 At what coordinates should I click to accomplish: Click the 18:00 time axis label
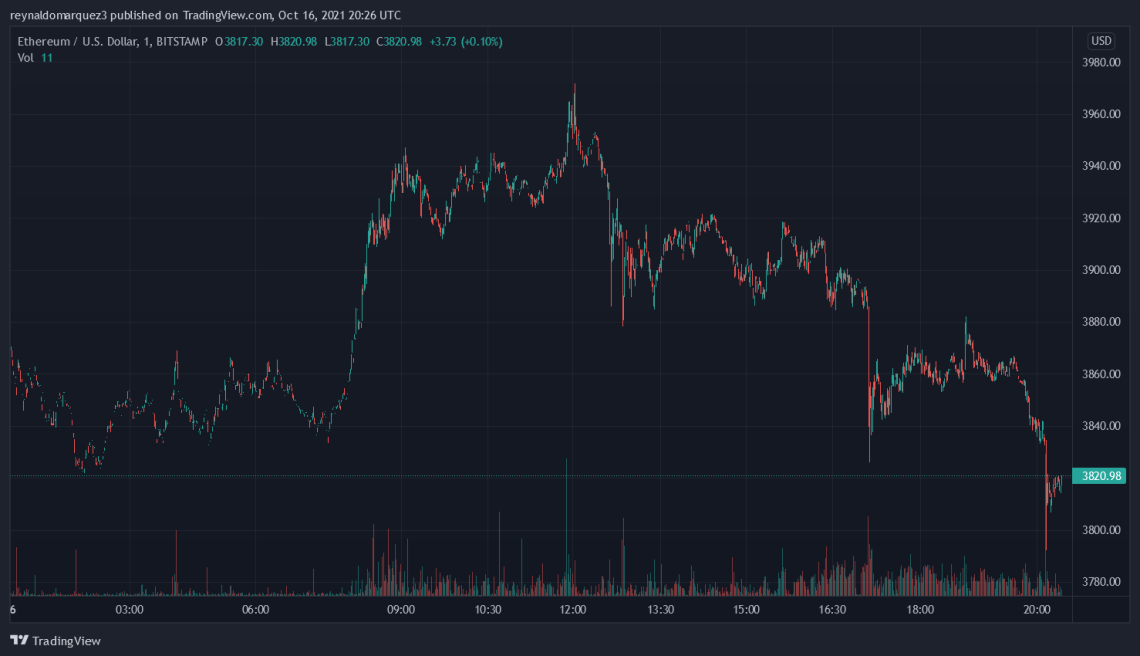920,609
